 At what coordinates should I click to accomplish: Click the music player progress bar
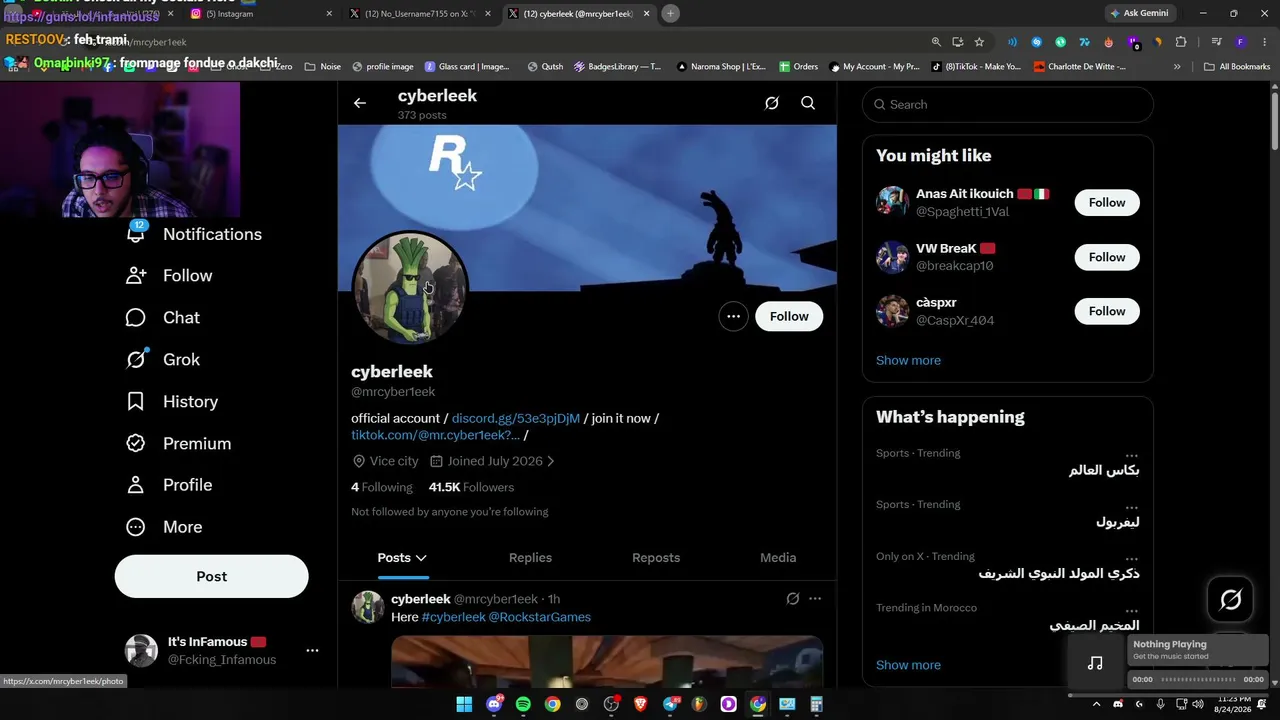tap(1198, 680)
